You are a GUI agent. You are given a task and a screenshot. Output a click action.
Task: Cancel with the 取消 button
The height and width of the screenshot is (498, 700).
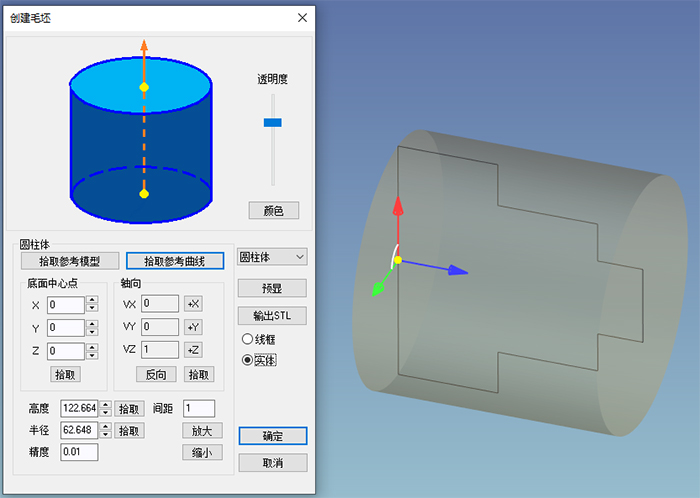click(273, 463)
